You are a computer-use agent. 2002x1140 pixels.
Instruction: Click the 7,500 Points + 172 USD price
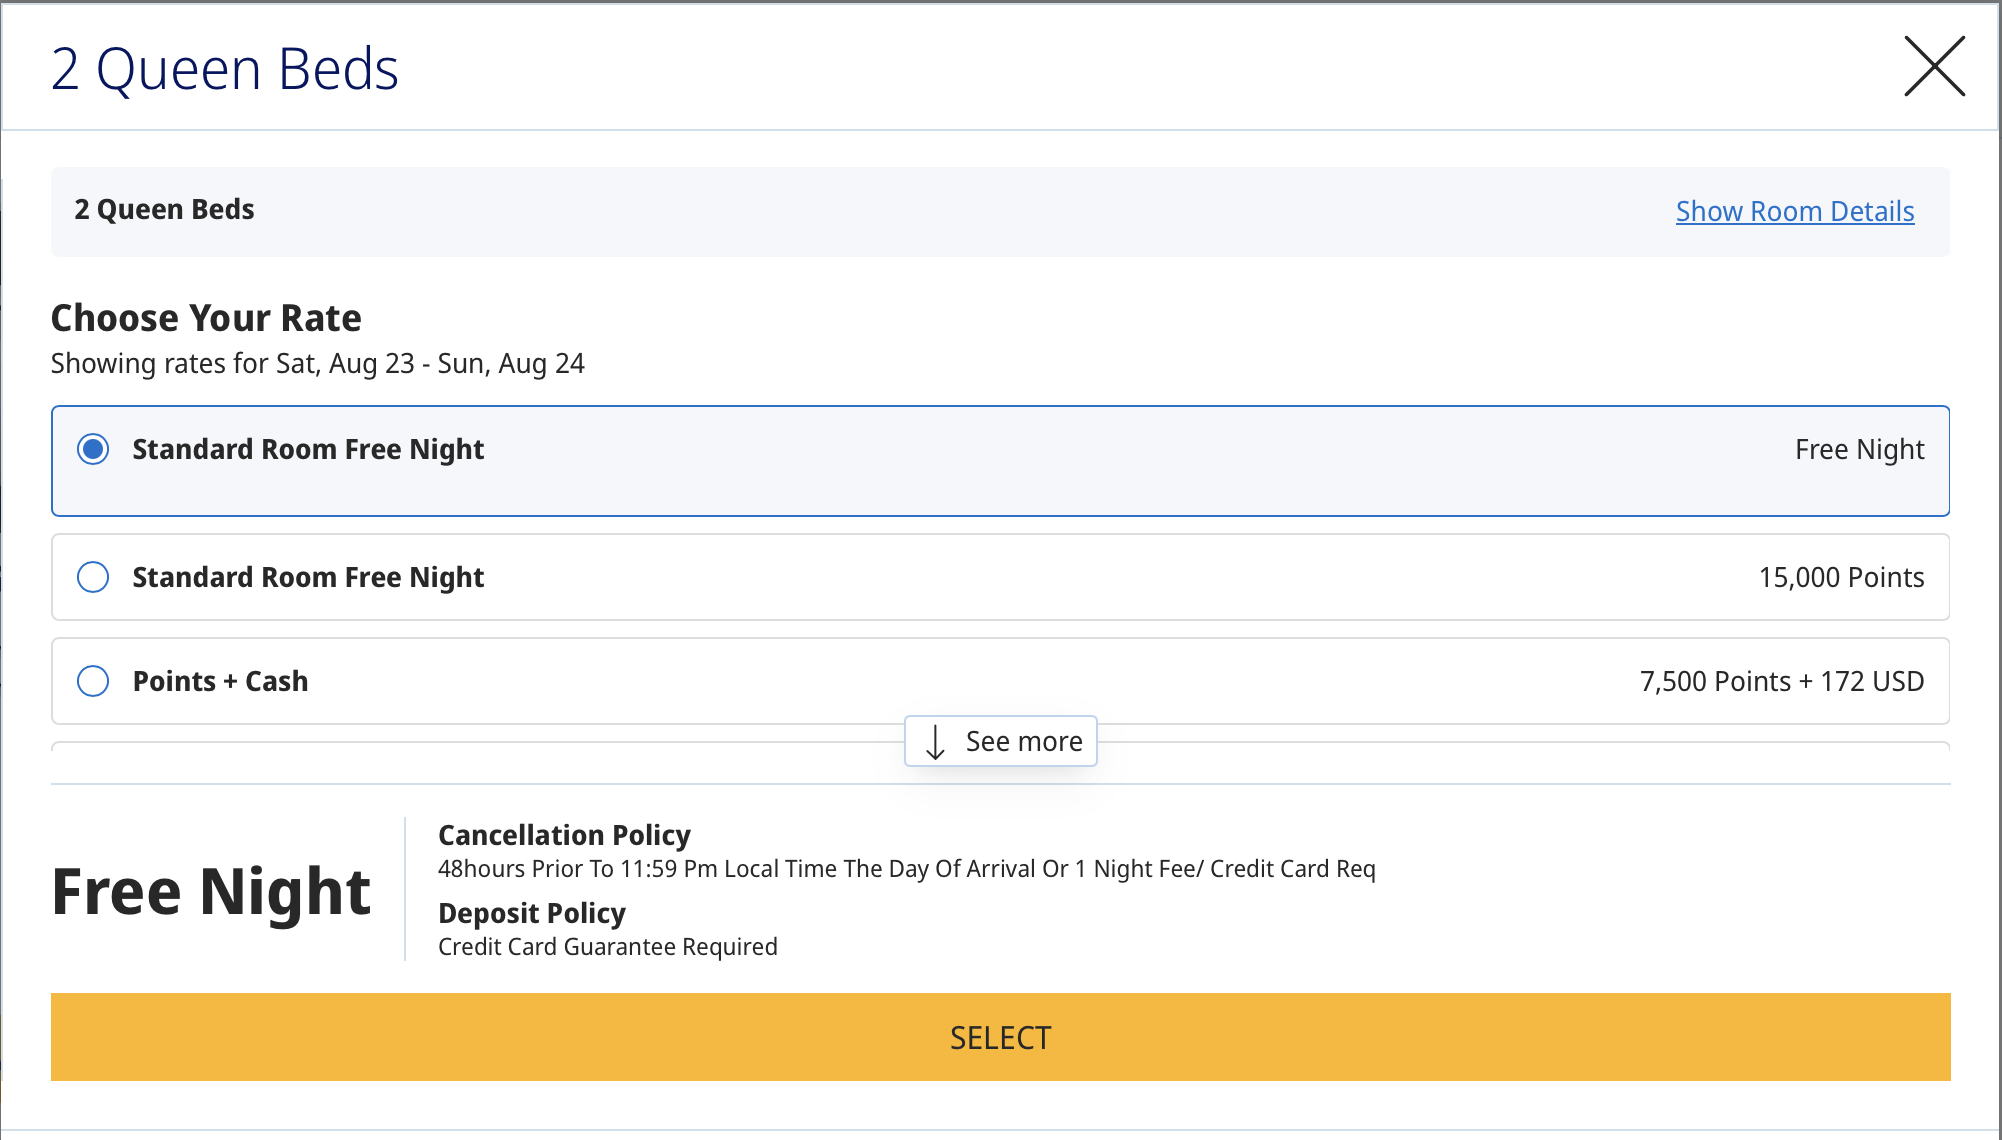(1781, 681)
